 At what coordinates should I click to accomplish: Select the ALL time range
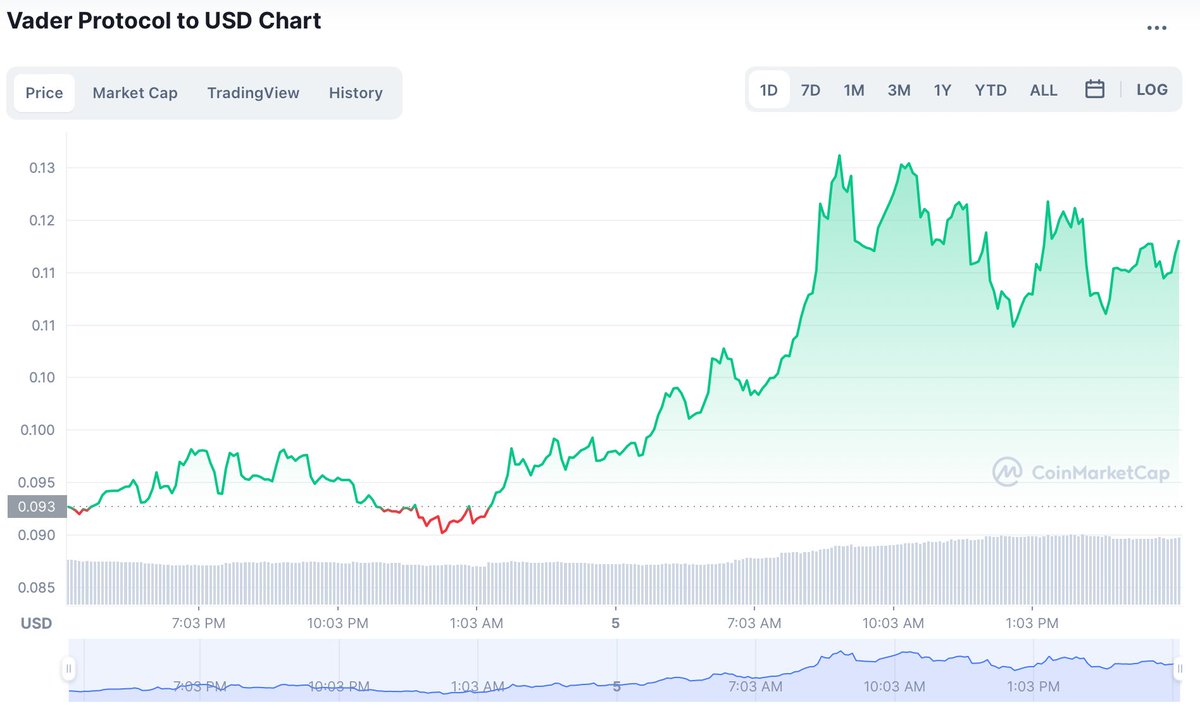[x=1043, y=90]
